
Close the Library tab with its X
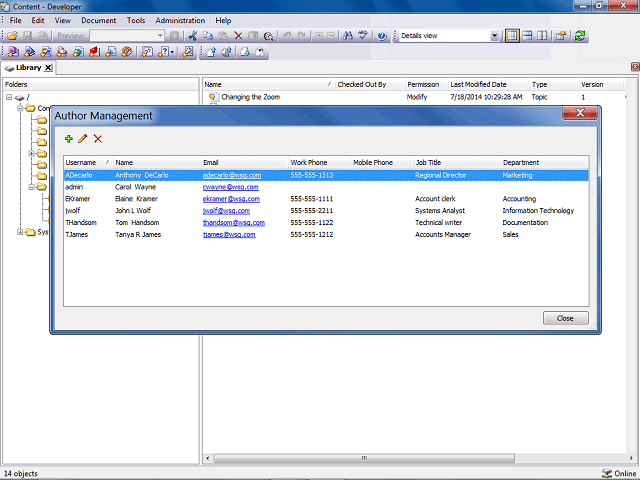click(x=48, y=68)
